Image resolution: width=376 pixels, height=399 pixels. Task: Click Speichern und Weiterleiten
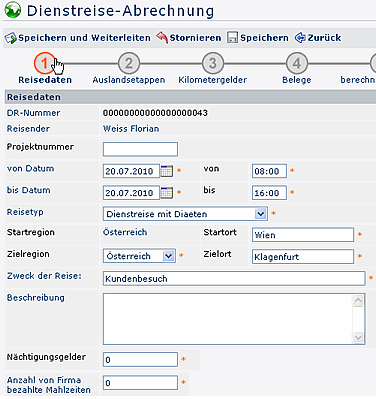pyautogui.click(x=84, y=38)
